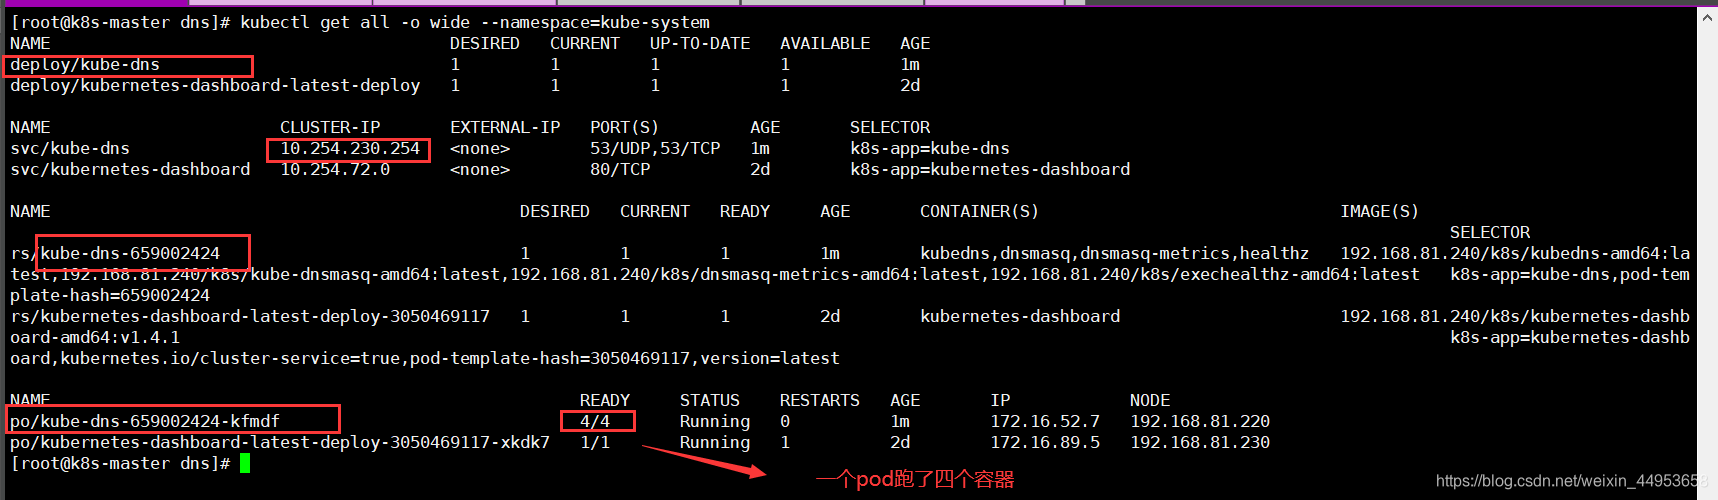Select 'deploy/kubernetes-dashboard-latest-deploy' row name

click(215, 85)
